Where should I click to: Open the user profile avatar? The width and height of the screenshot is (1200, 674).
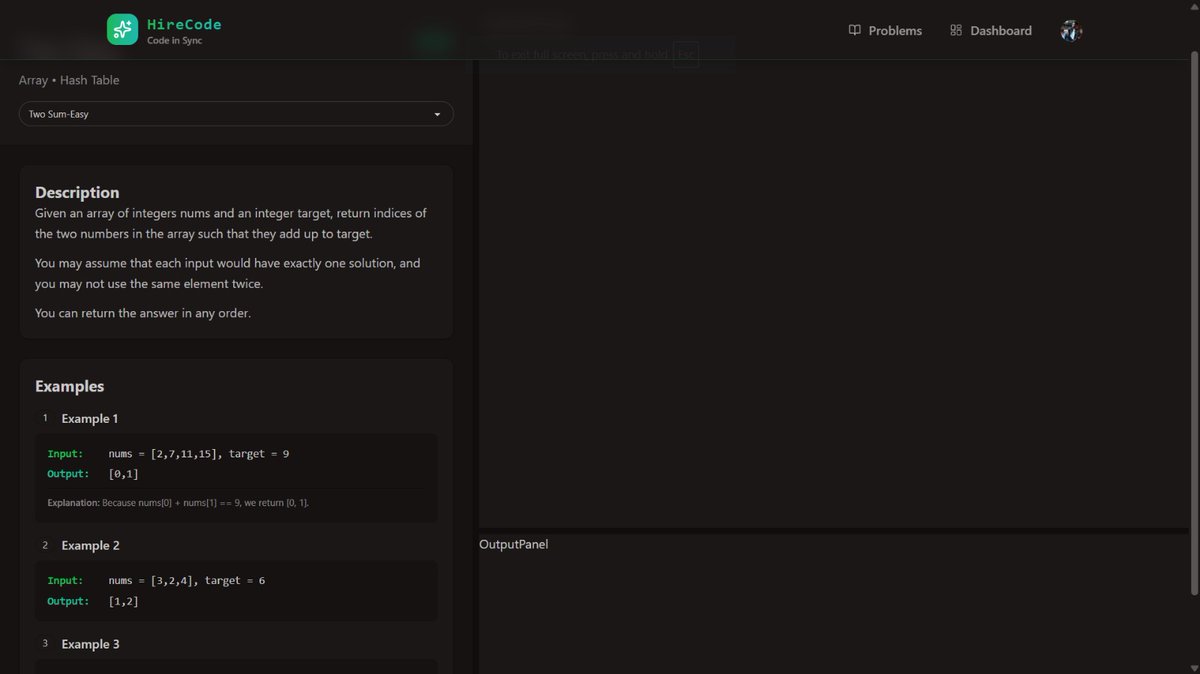tap(1071, 31)
